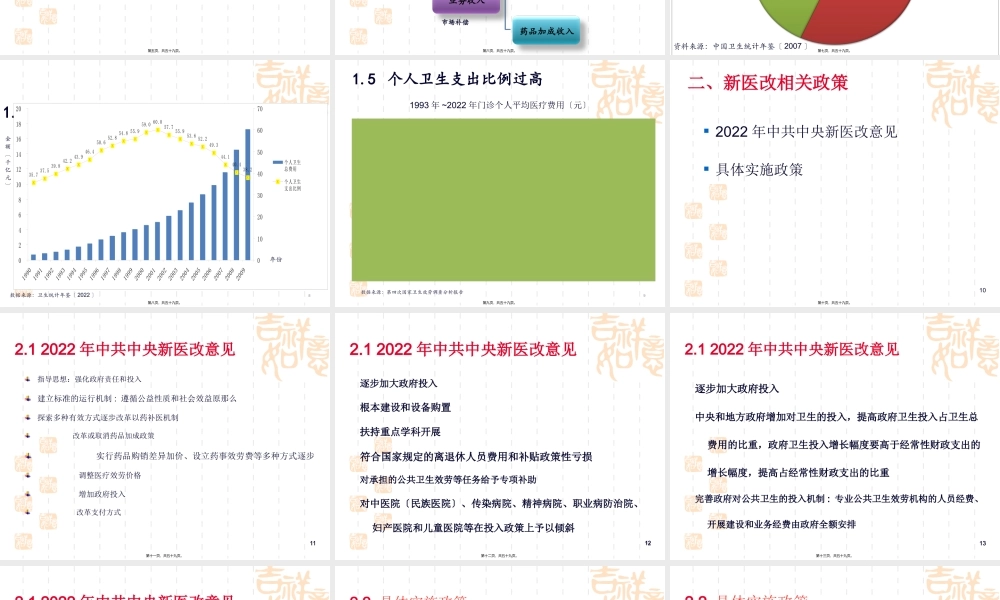Click the diamond marker before 改革支付方式
Screen dimensions: 1000x600
pos(27,511)
